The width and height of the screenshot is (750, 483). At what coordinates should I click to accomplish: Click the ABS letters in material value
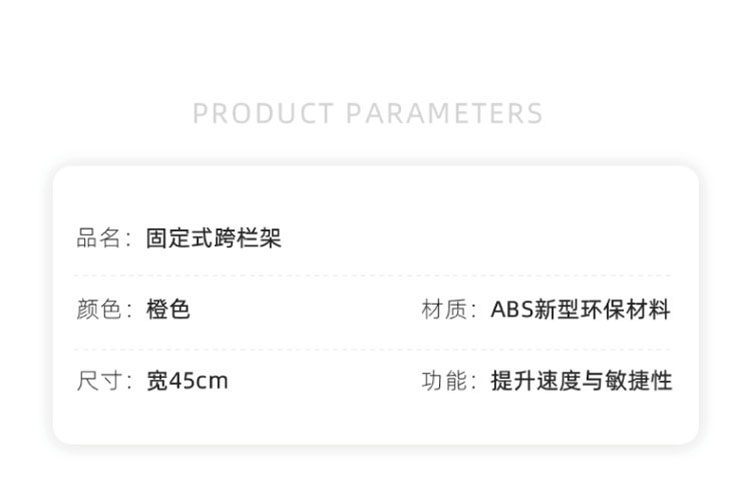(x=512, y=309)
